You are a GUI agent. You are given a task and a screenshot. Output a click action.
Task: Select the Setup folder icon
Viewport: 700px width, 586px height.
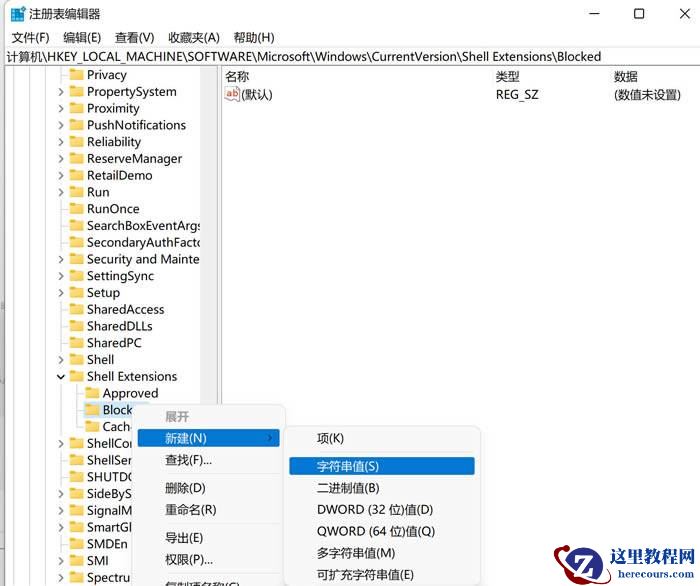(77, 292)
